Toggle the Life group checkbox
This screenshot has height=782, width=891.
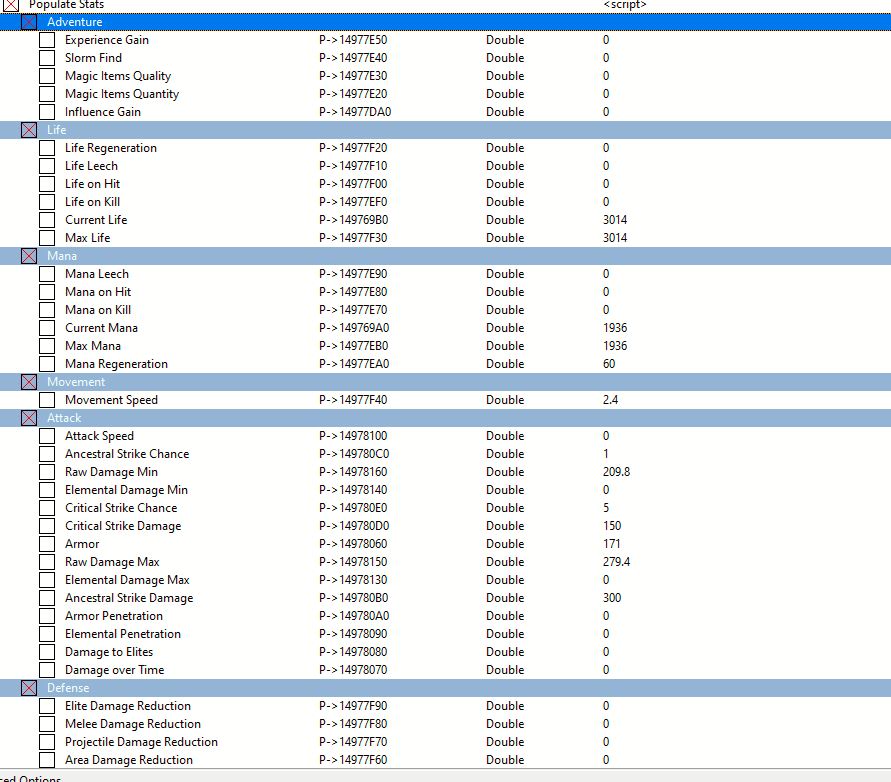29,130
